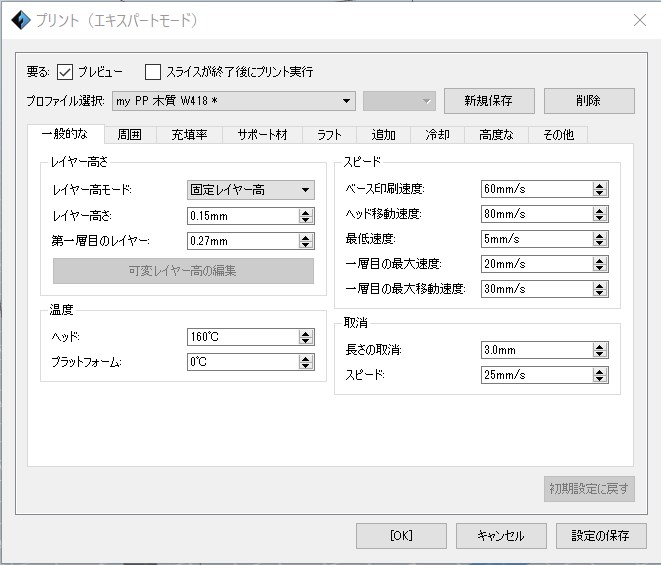Click the 削除 button
The width and height of the screenshot is (661, 565).
(589, 101)
